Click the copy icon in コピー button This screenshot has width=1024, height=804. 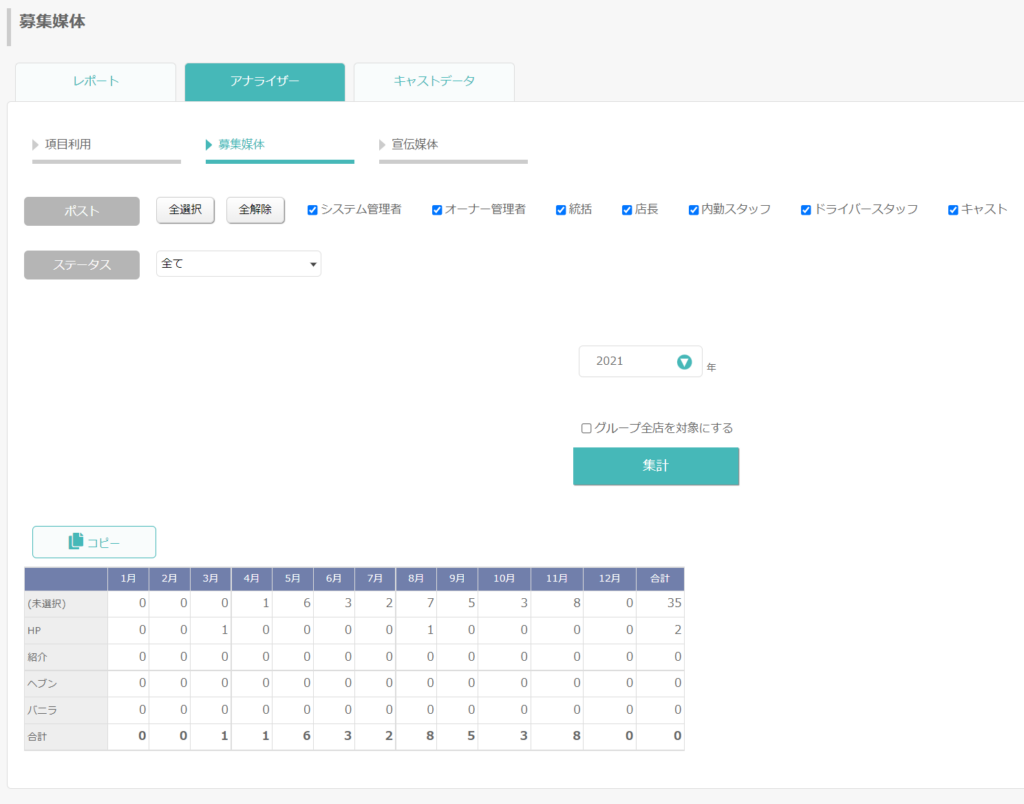tap(76, 541)
